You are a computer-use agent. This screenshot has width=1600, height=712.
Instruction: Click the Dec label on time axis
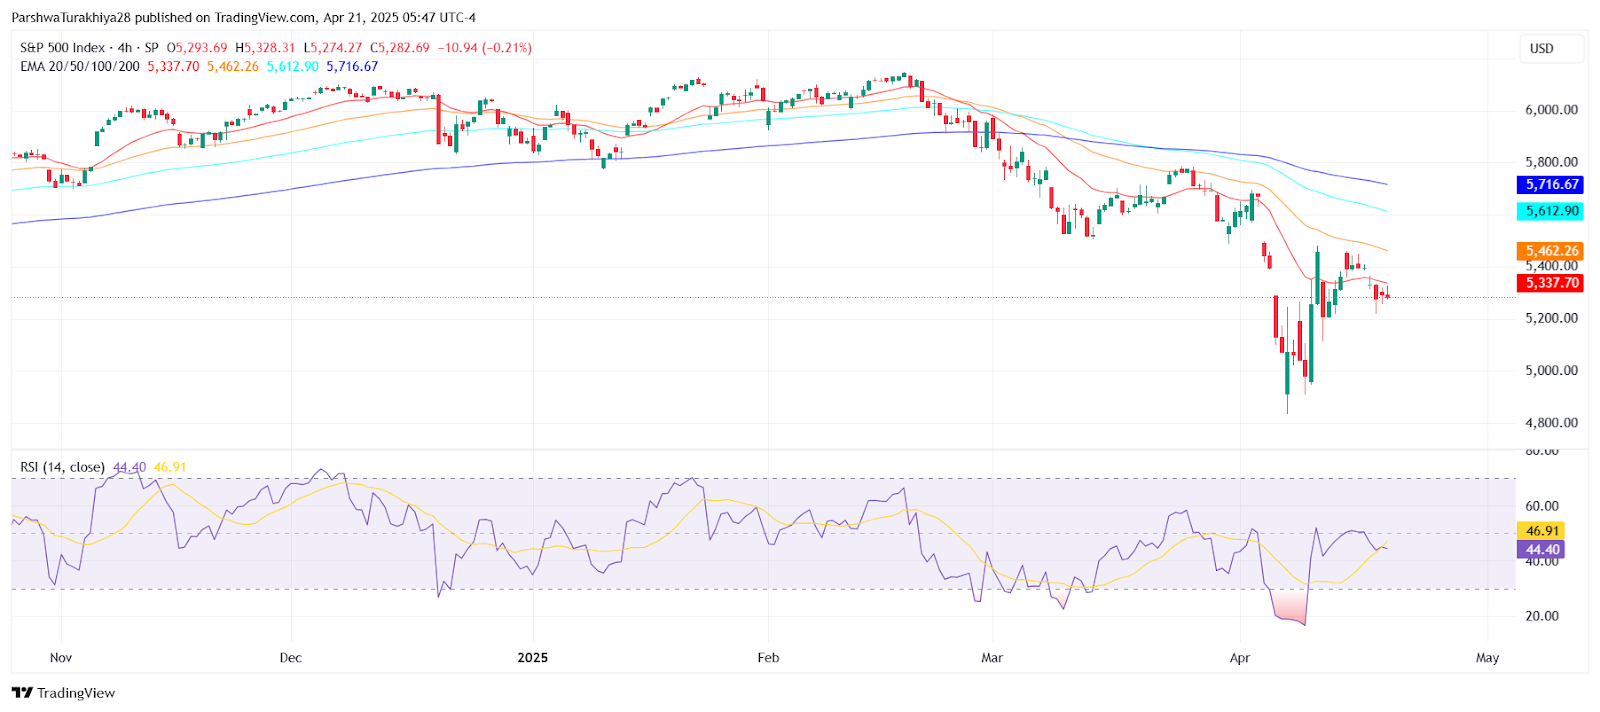[291, 658]
